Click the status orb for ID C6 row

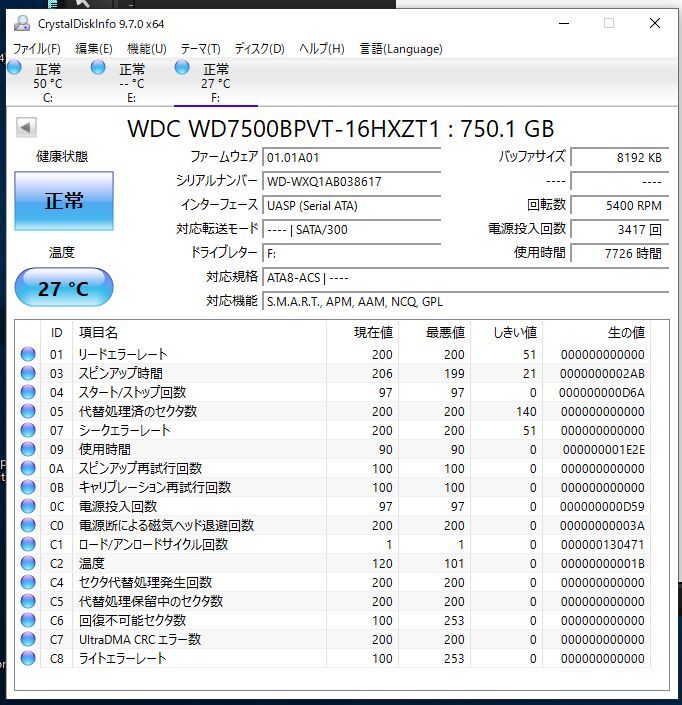pyautogui.click(x=28, y=620)
